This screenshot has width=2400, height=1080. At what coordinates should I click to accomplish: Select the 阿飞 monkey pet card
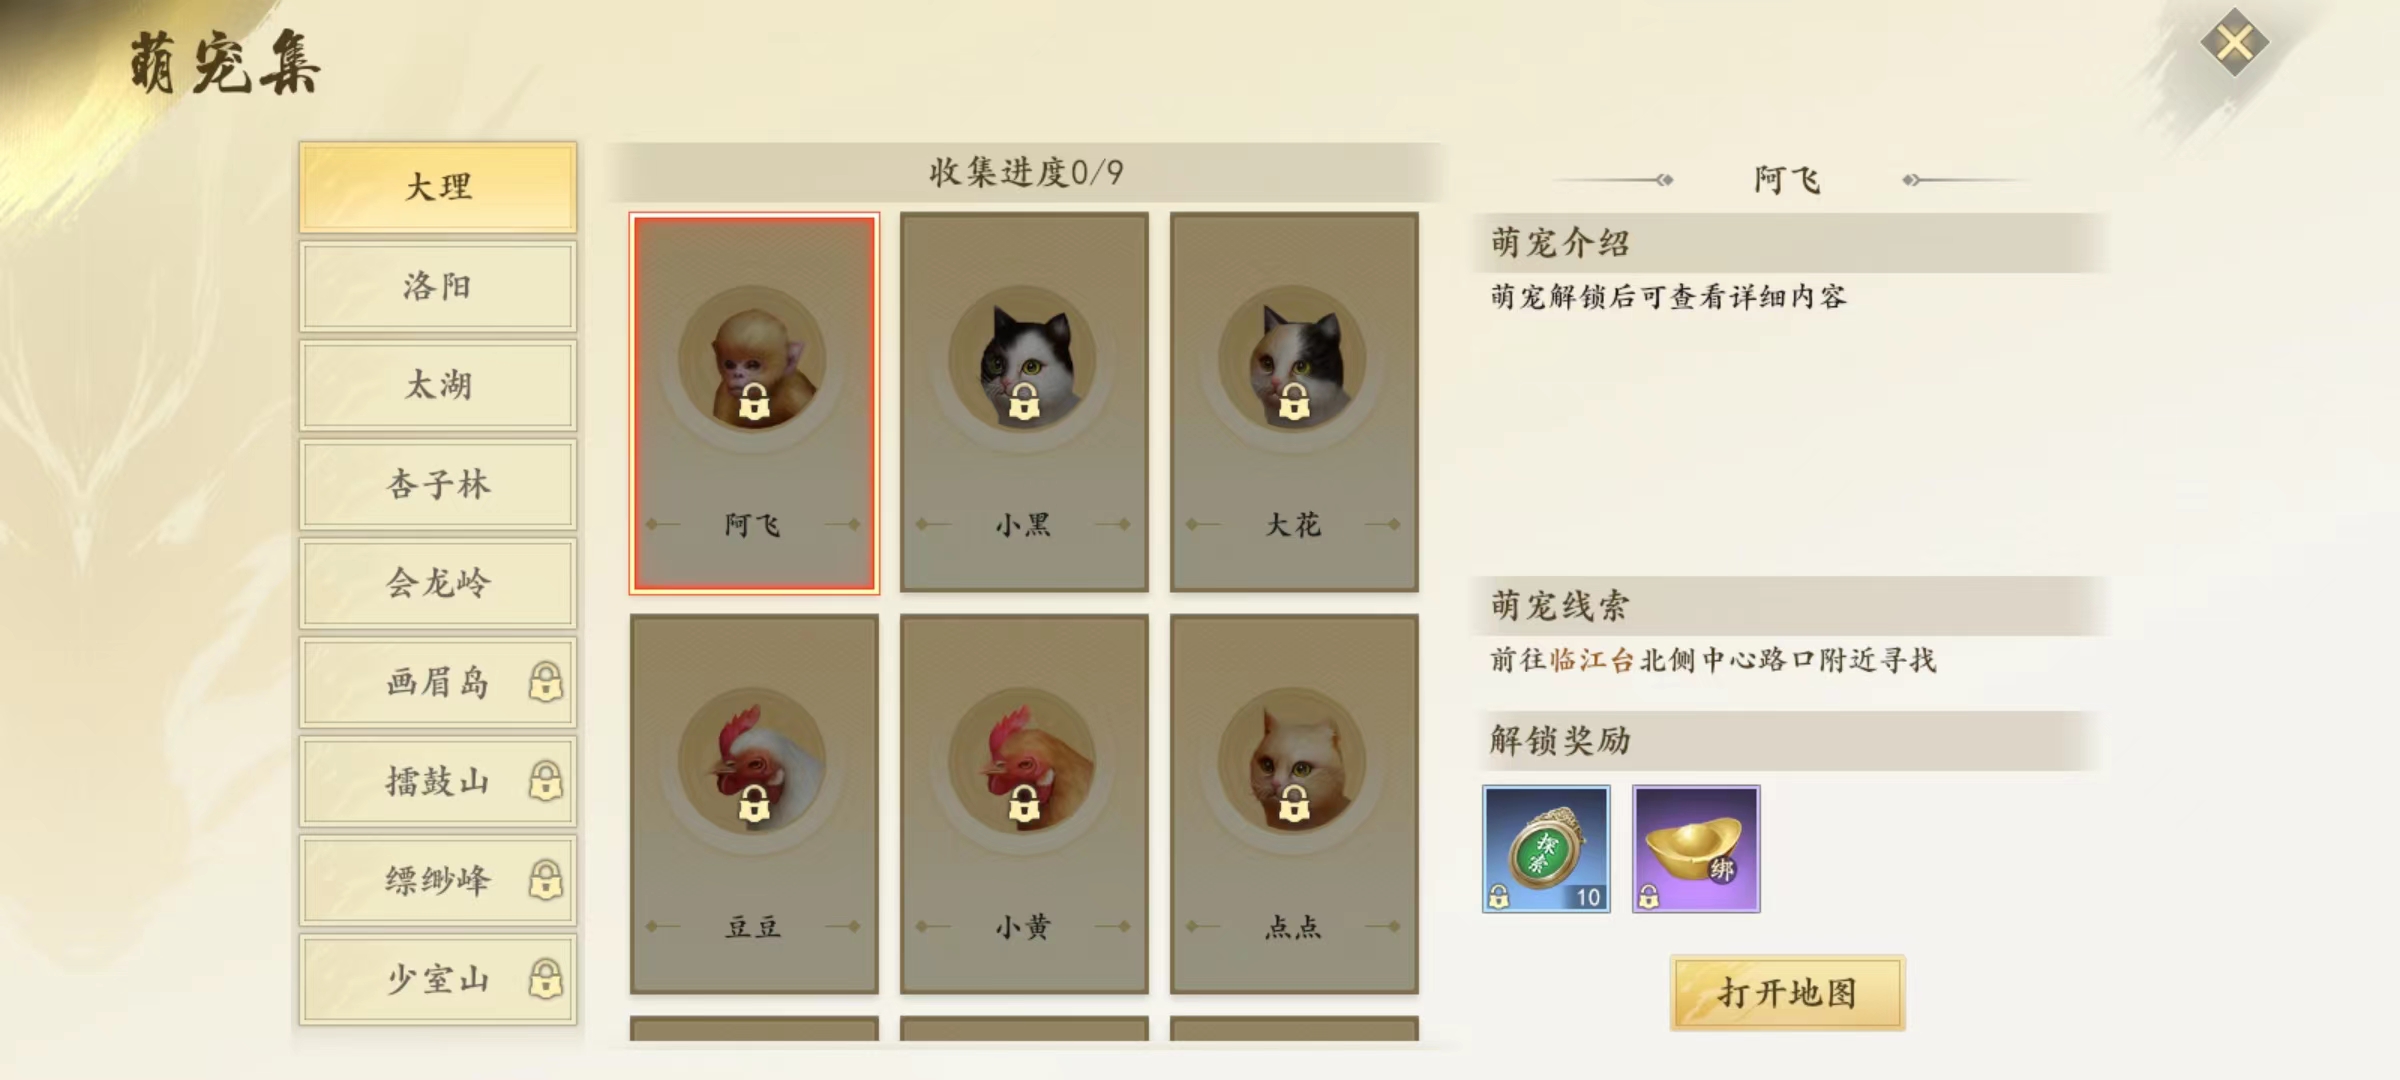point(754,403)
